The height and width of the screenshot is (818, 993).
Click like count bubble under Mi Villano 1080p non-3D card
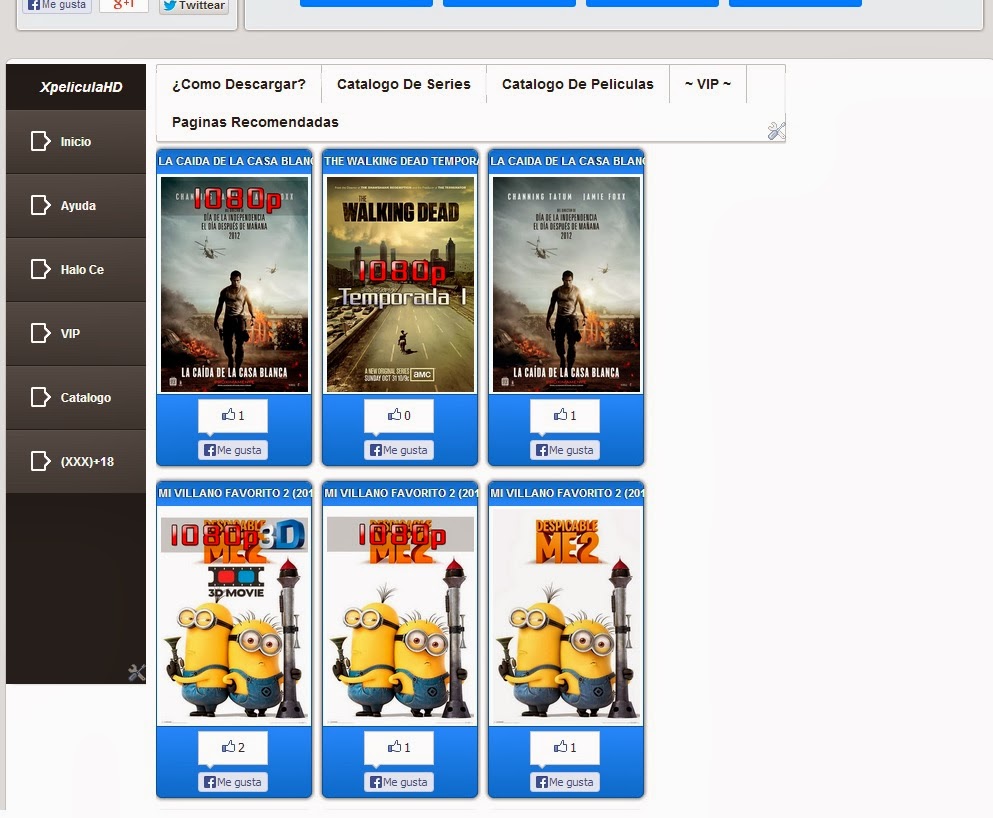pyautogui.click(x=399, y=748)
